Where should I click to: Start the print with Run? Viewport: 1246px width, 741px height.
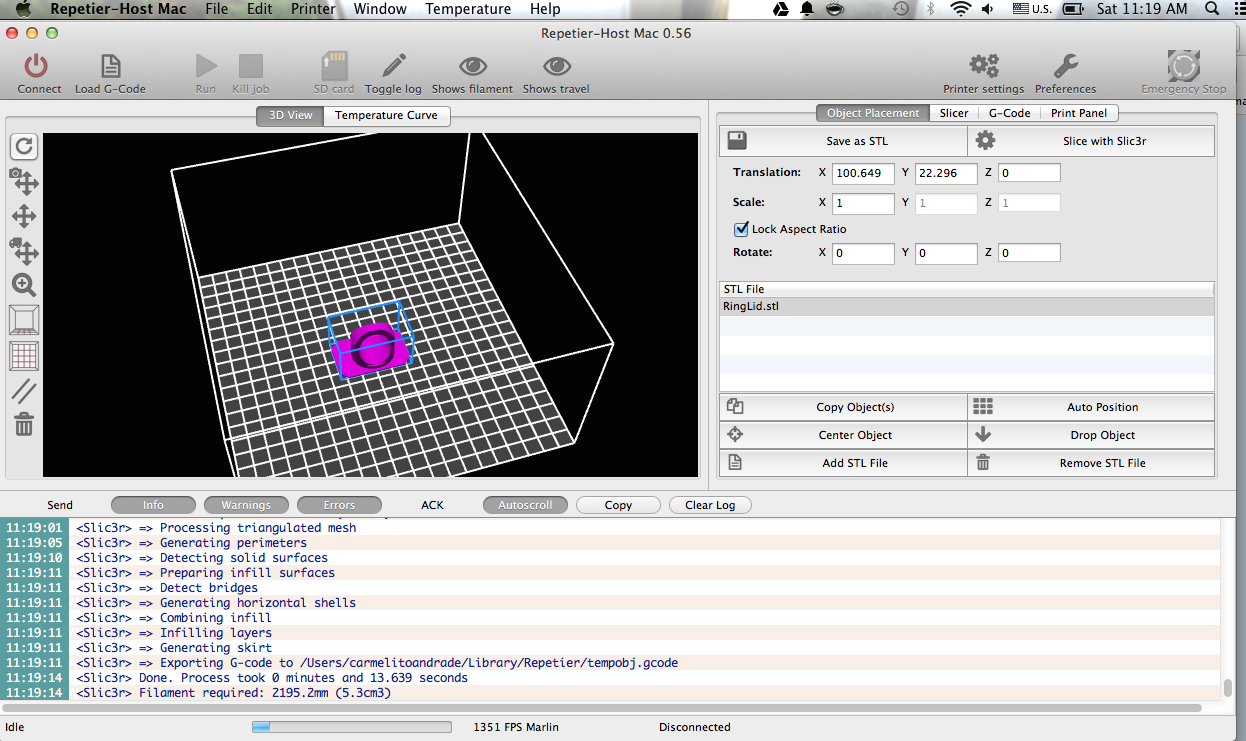coord(206,66)
